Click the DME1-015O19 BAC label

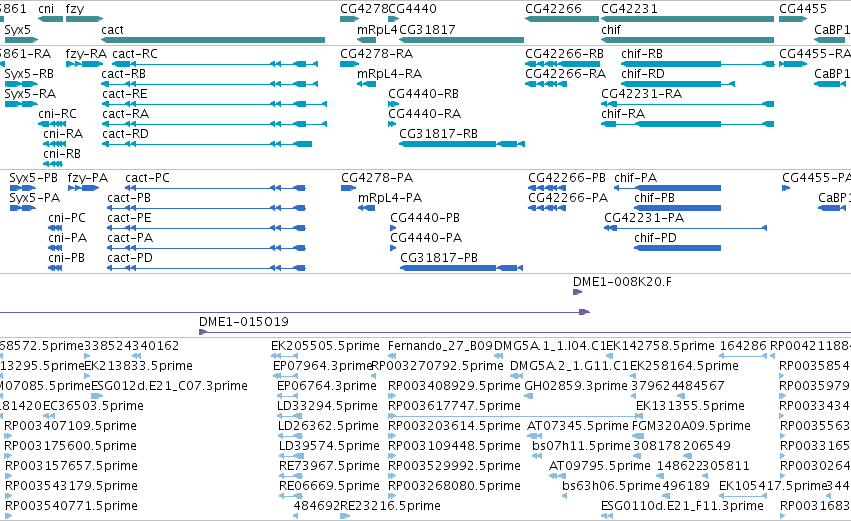(244, 322)
